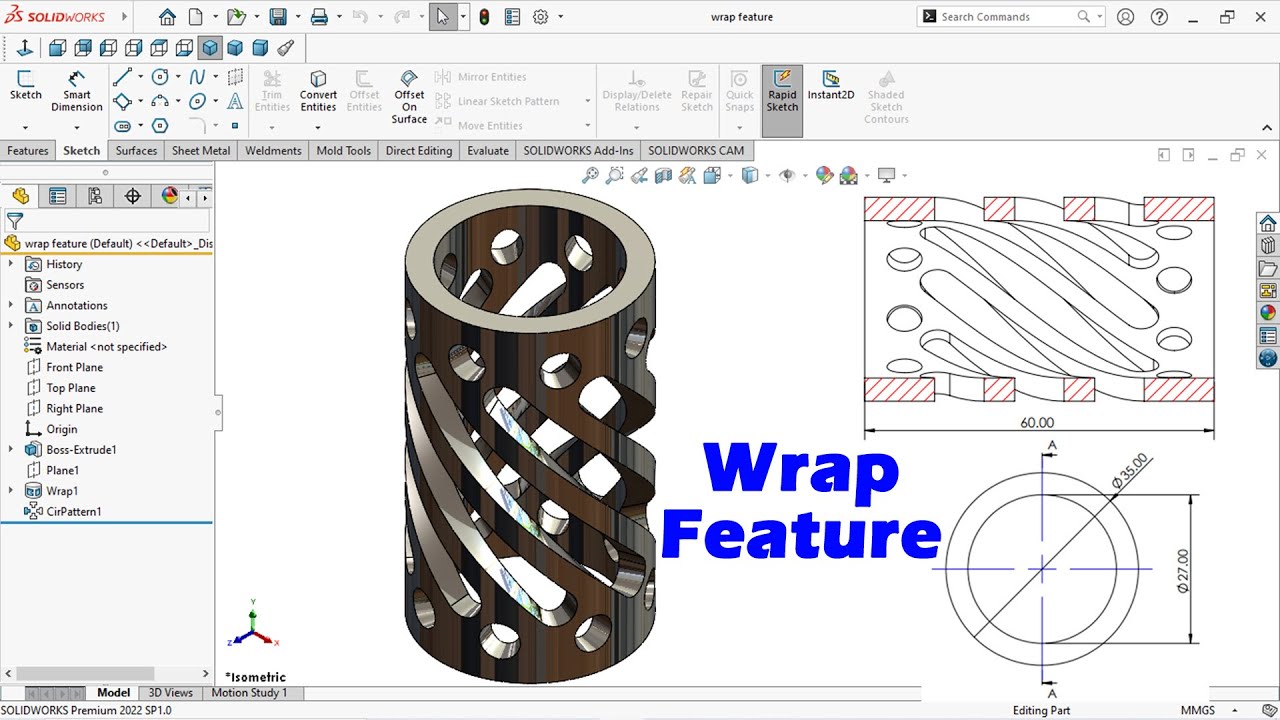Toggle Instant2D mode
The width and height of the screenshot is (1280, 720).
point(831,85)
